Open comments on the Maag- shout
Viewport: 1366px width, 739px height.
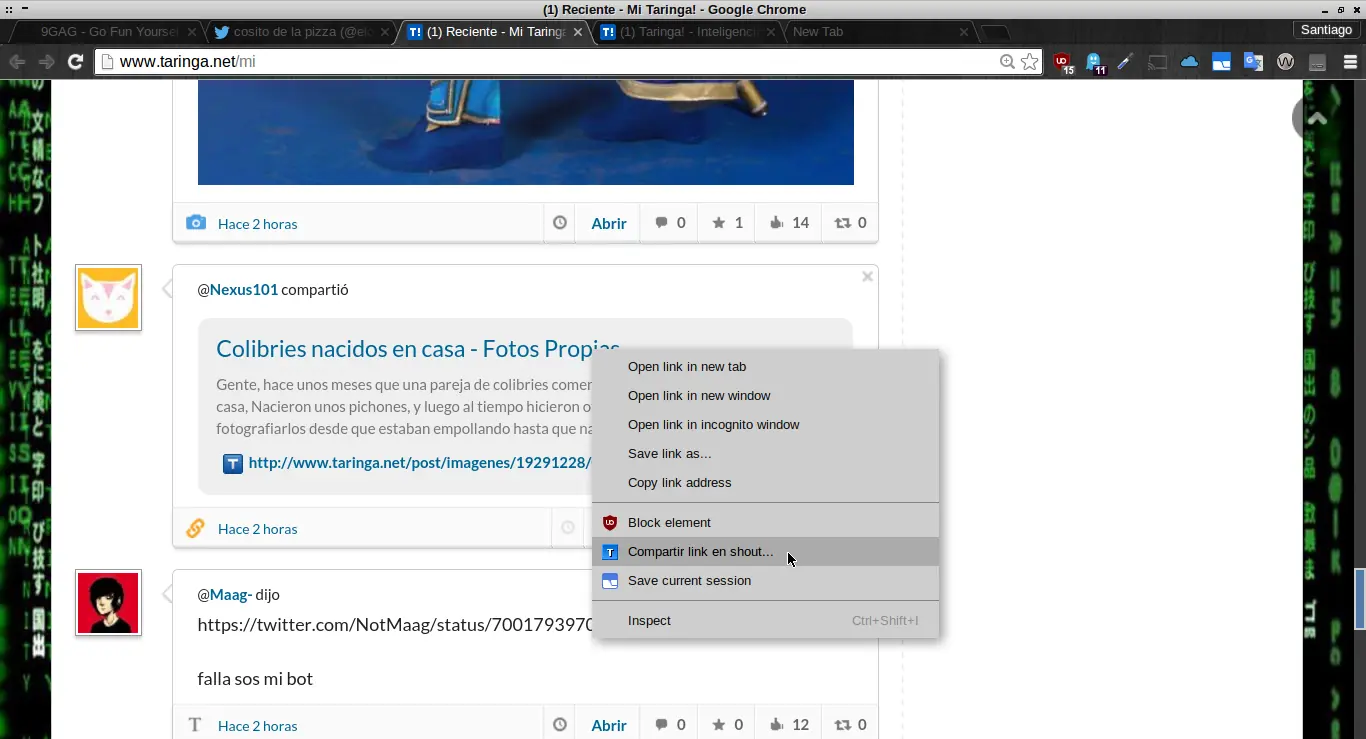pos(670,725)
